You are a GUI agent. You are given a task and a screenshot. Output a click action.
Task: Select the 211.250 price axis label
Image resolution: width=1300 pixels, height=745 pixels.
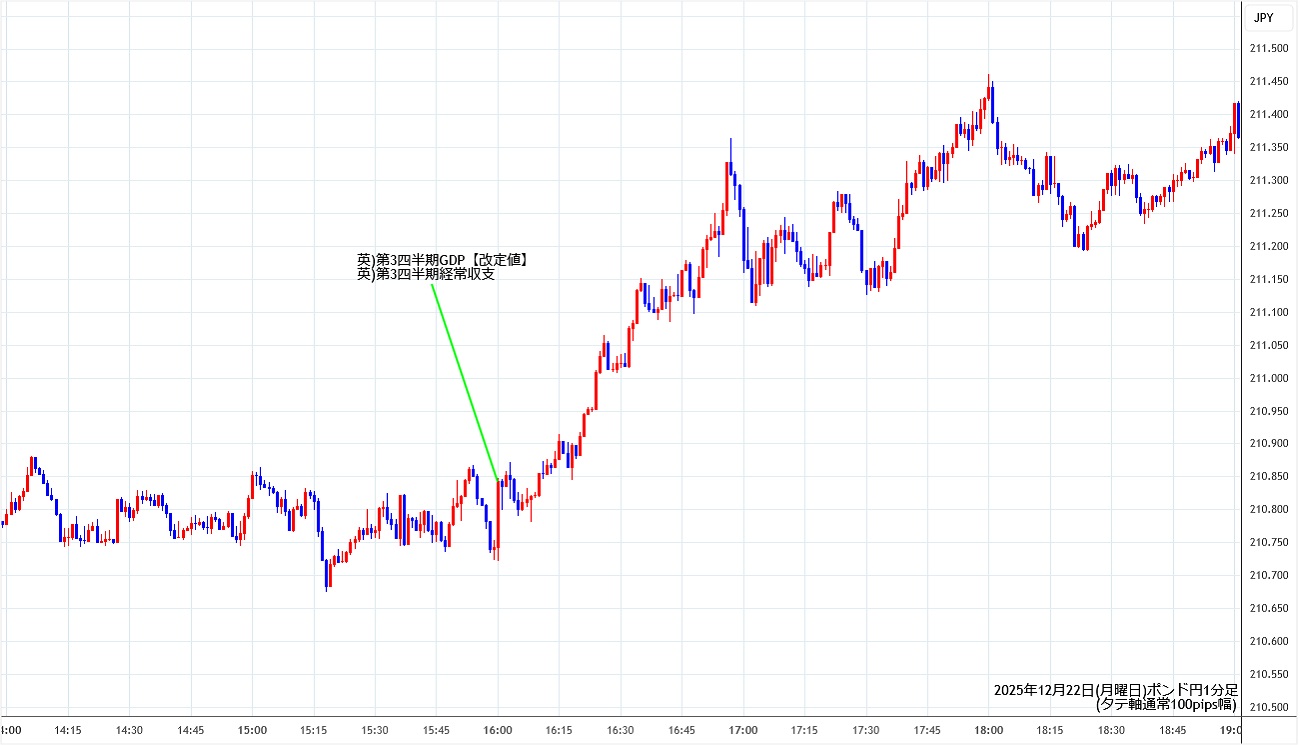1269,213
